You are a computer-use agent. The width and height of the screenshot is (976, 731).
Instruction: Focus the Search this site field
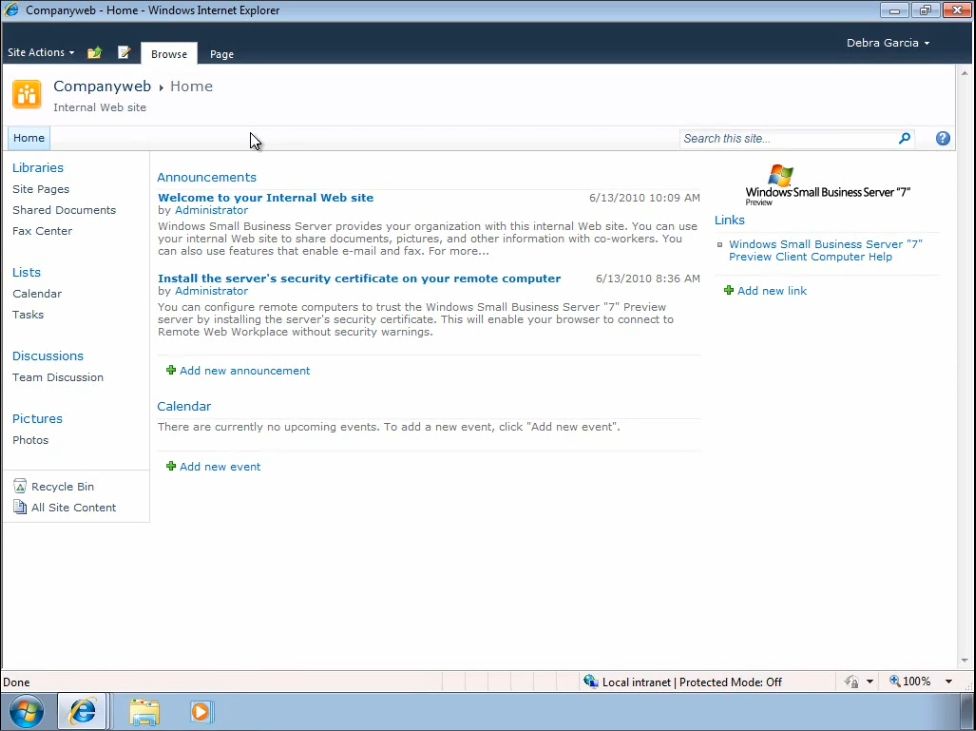point(787,138)
